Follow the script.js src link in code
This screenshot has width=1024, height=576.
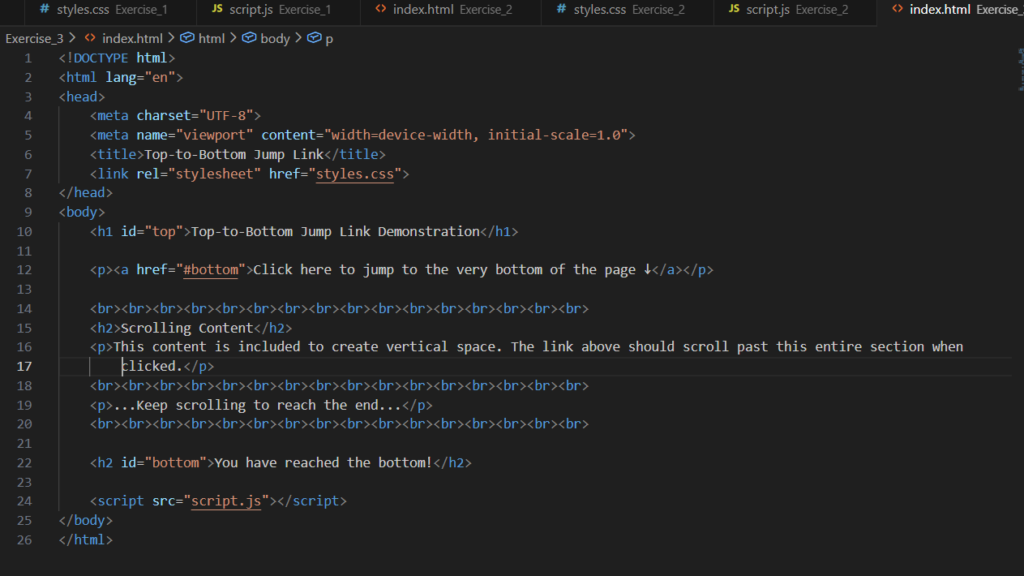(226, 501)
